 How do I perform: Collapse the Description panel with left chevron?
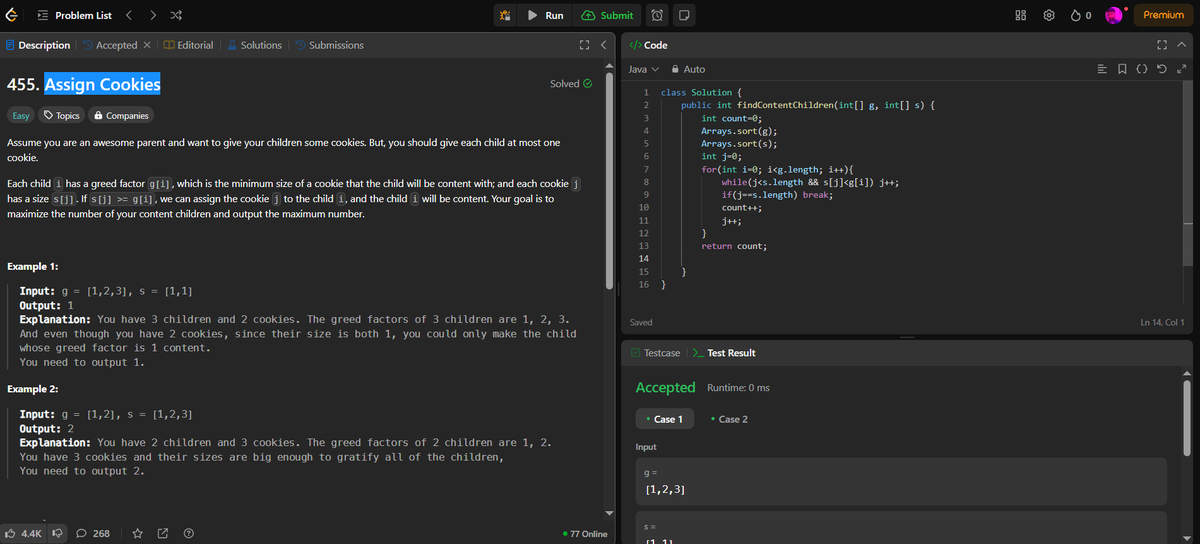click(604, 45)
